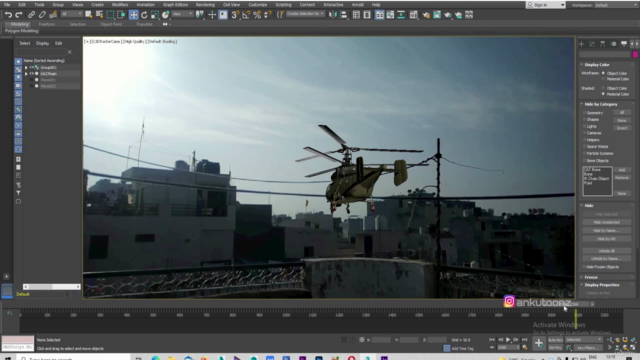This screenshot has width=640, height=360.
Task: Toggle the Cameras hide checkbox
Action: 584,133
